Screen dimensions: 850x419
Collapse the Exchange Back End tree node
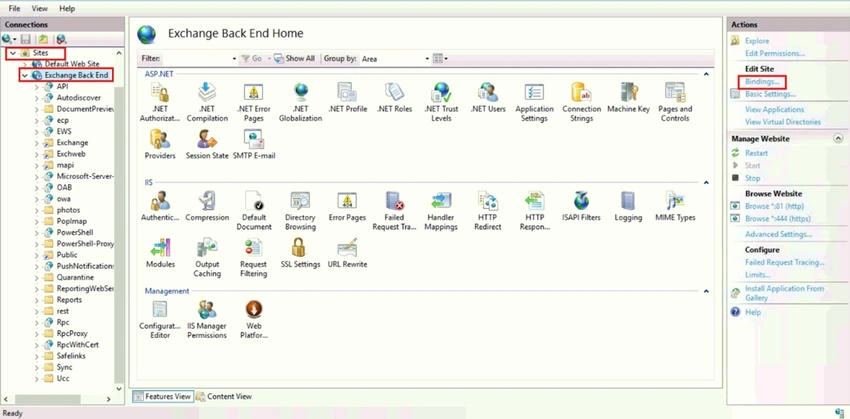[24, 75]
